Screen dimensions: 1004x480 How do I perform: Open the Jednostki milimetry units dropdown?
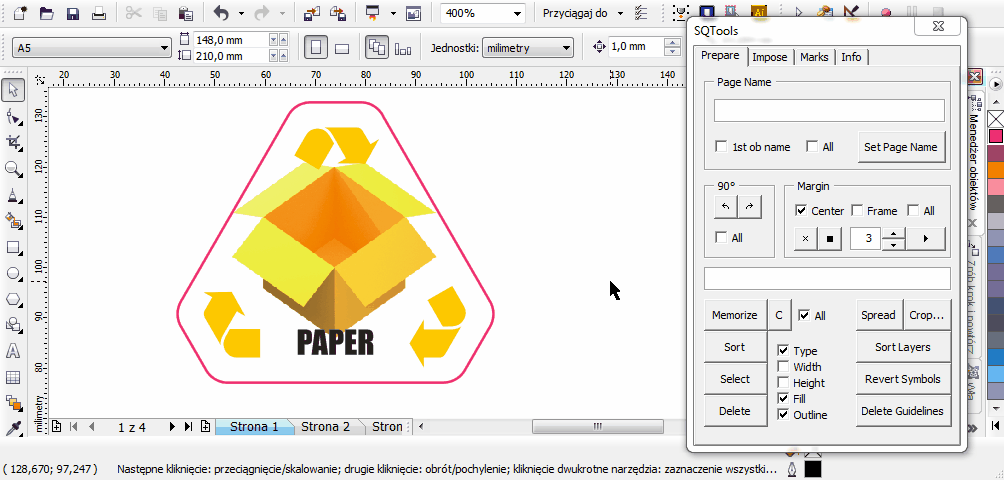[565, 47]
